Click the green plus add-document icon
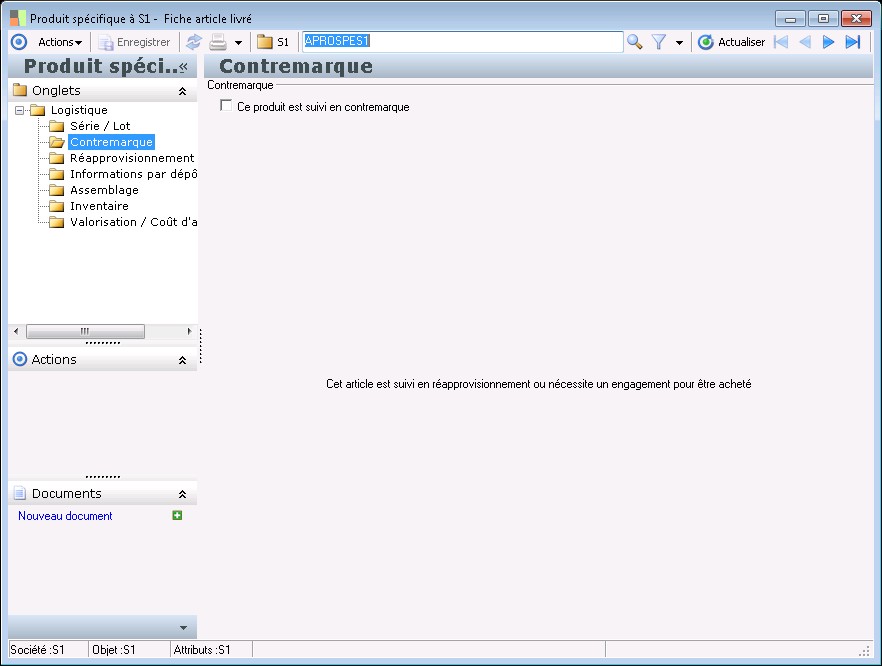882x666 pixels. click(177, 515)
